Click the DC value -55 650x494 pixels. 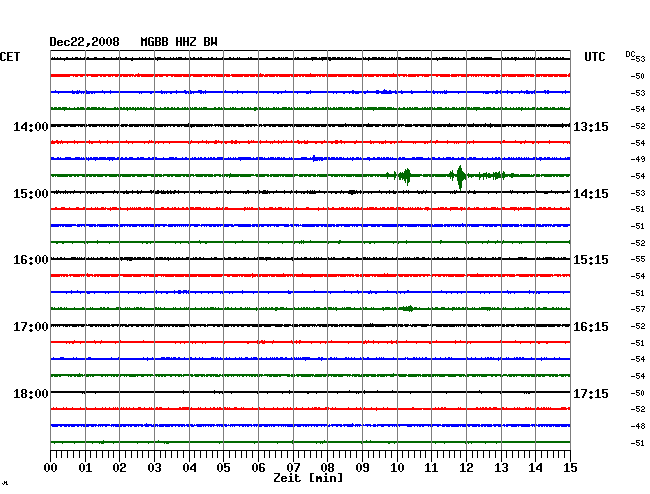[x=638, y=259]
